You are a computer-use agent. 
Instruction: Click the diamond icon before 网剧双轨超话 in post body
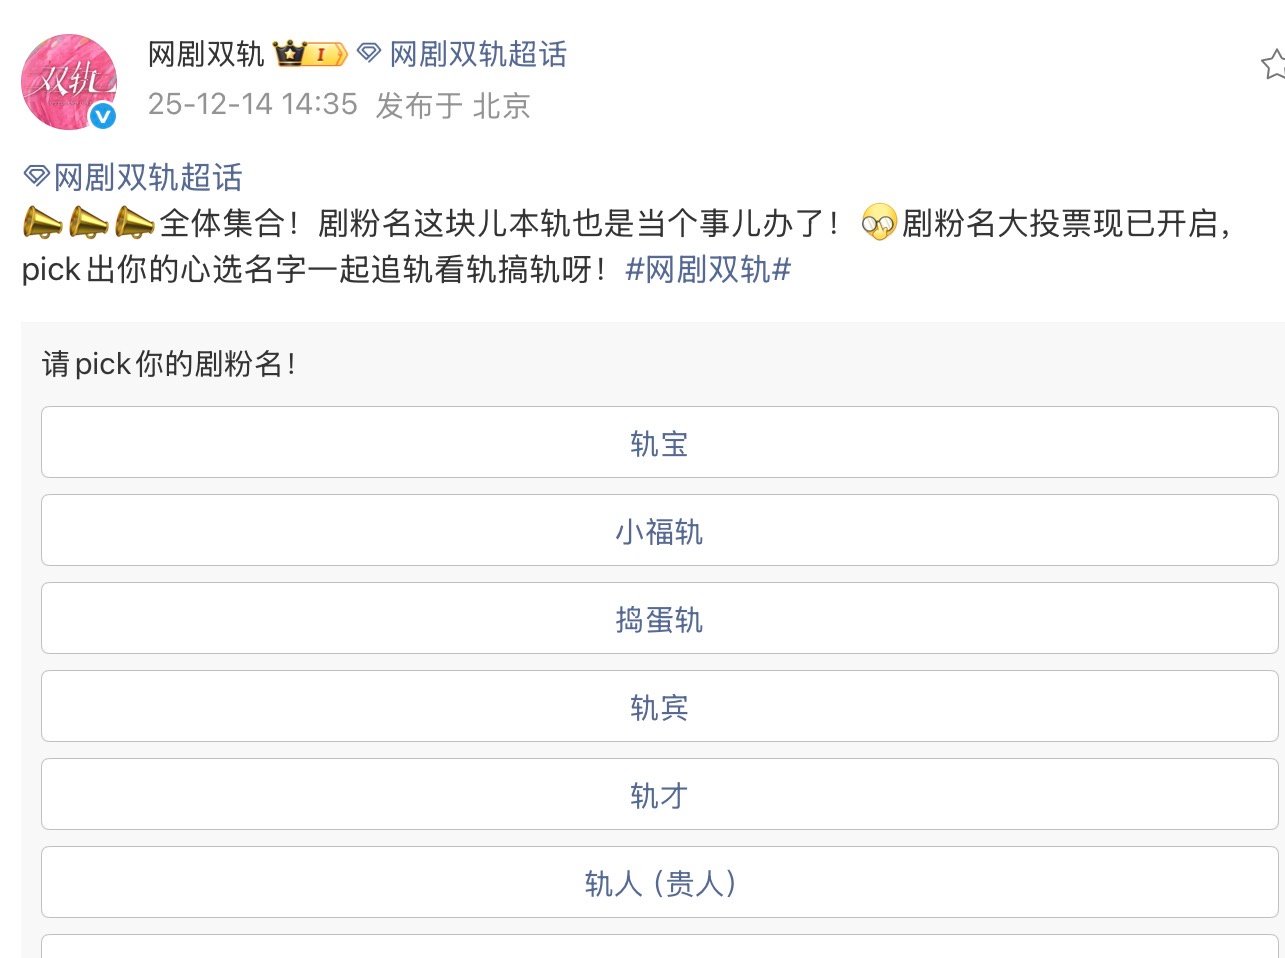click(37, 173)
